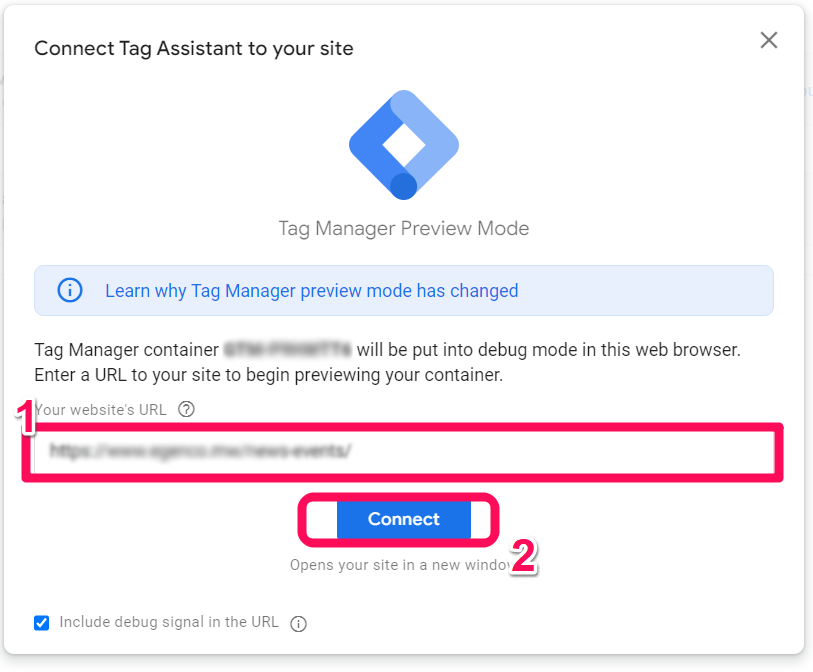
Task: Open the Learn why preview mode changed link
Action: [311, 291]
